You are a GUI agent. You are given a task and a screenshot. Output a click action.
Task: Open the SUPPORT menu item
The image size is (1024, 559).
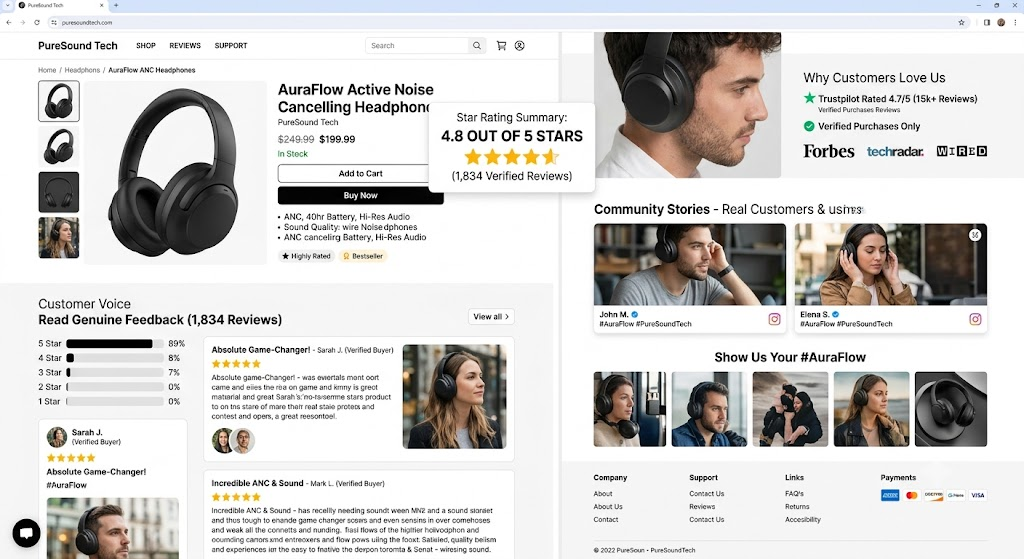(x=231, y=46)
